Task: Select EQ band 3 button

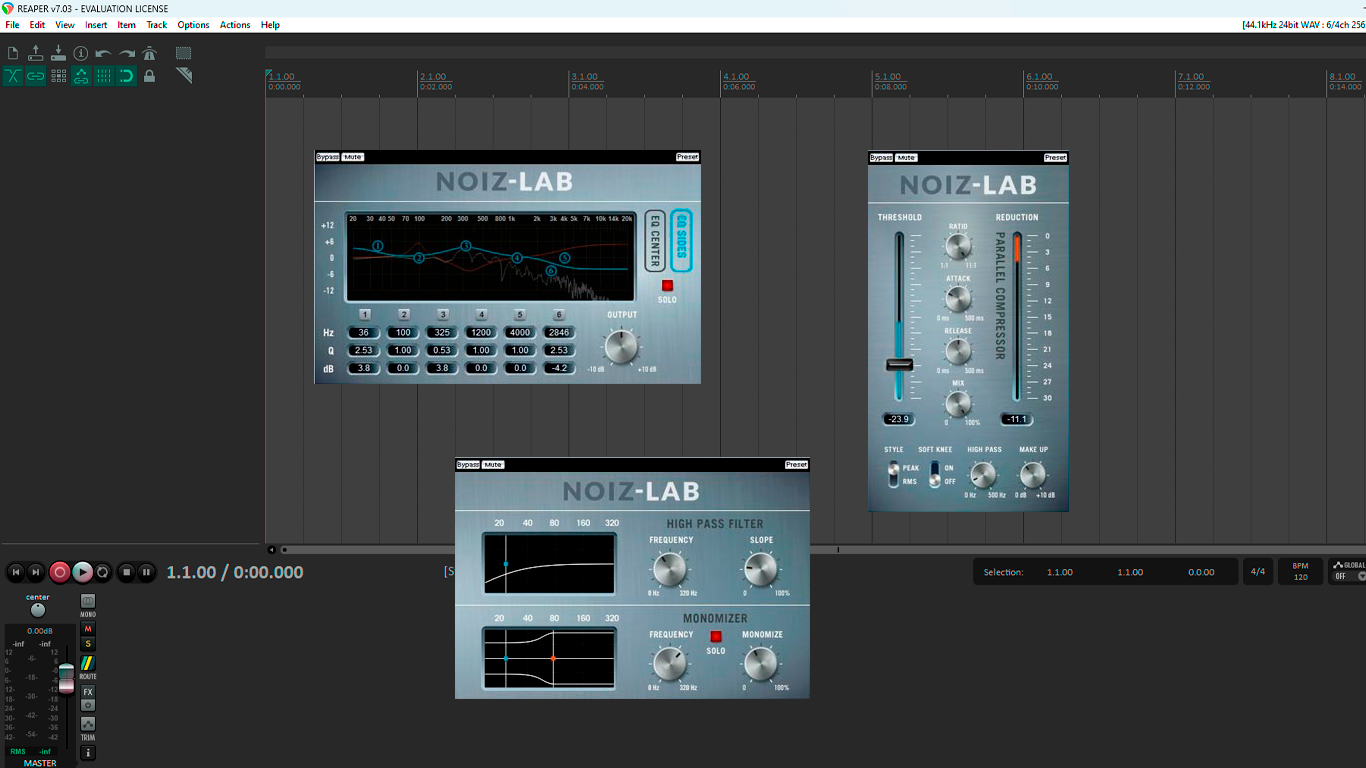Action: [x=443, y=314]
